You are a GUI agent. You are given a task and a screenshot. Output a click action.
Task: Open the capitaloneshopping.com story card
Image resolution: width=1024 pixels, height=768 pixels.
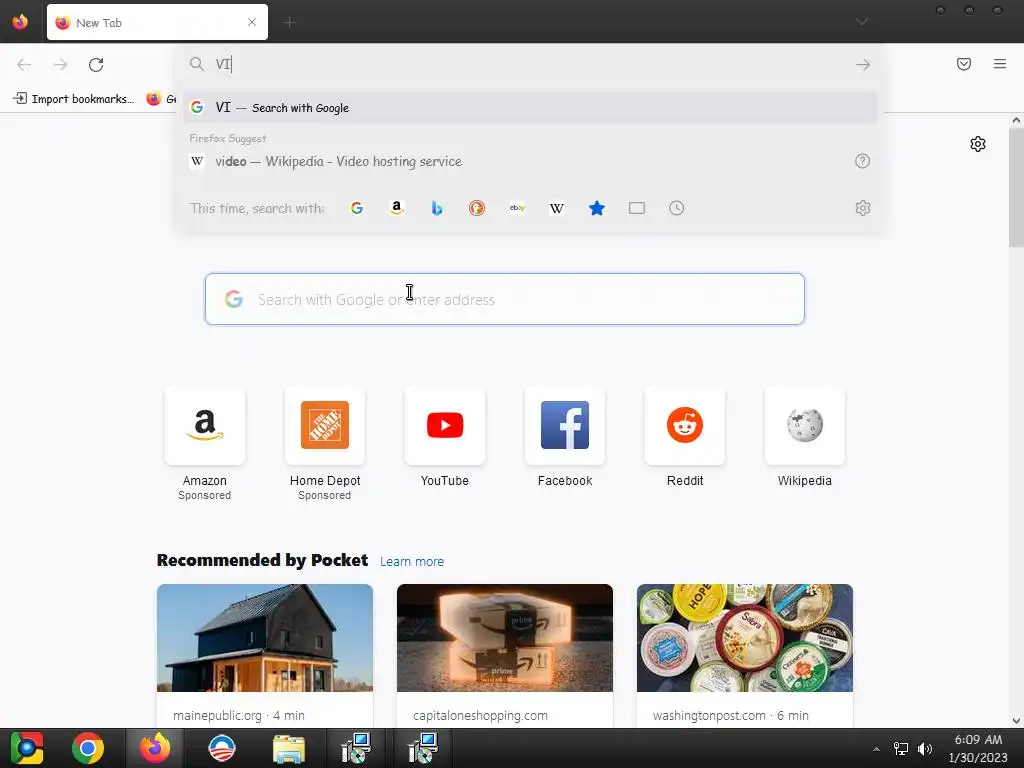(505, 656)
